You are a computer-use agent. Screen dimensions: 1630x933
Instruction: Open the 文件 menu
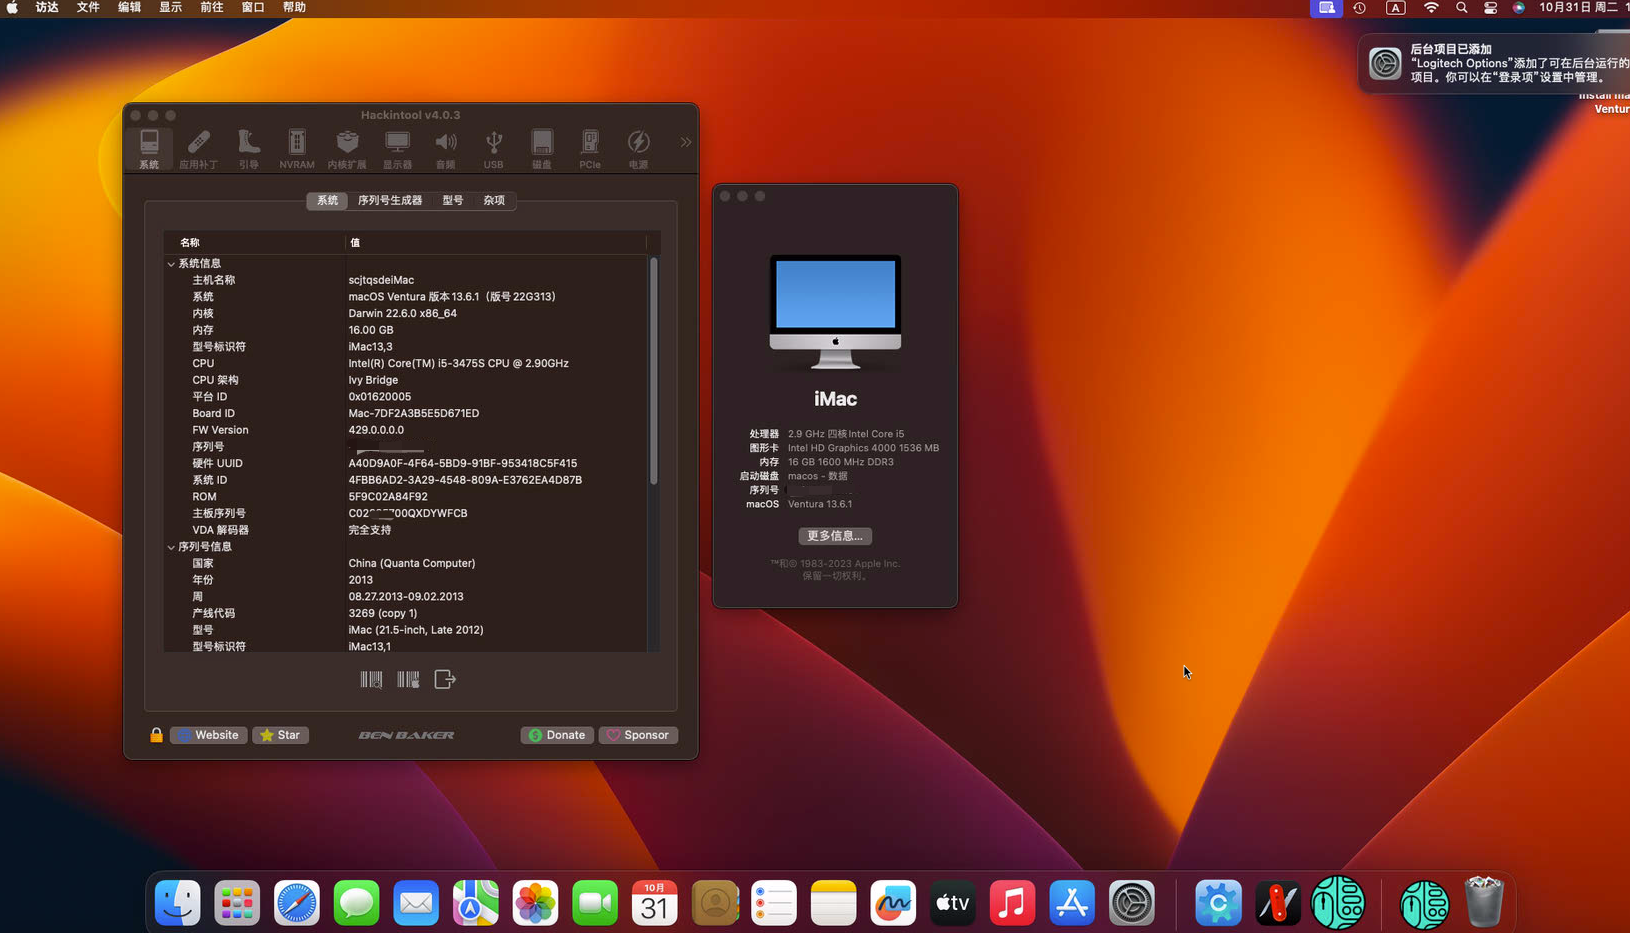[x=88, y=7]
